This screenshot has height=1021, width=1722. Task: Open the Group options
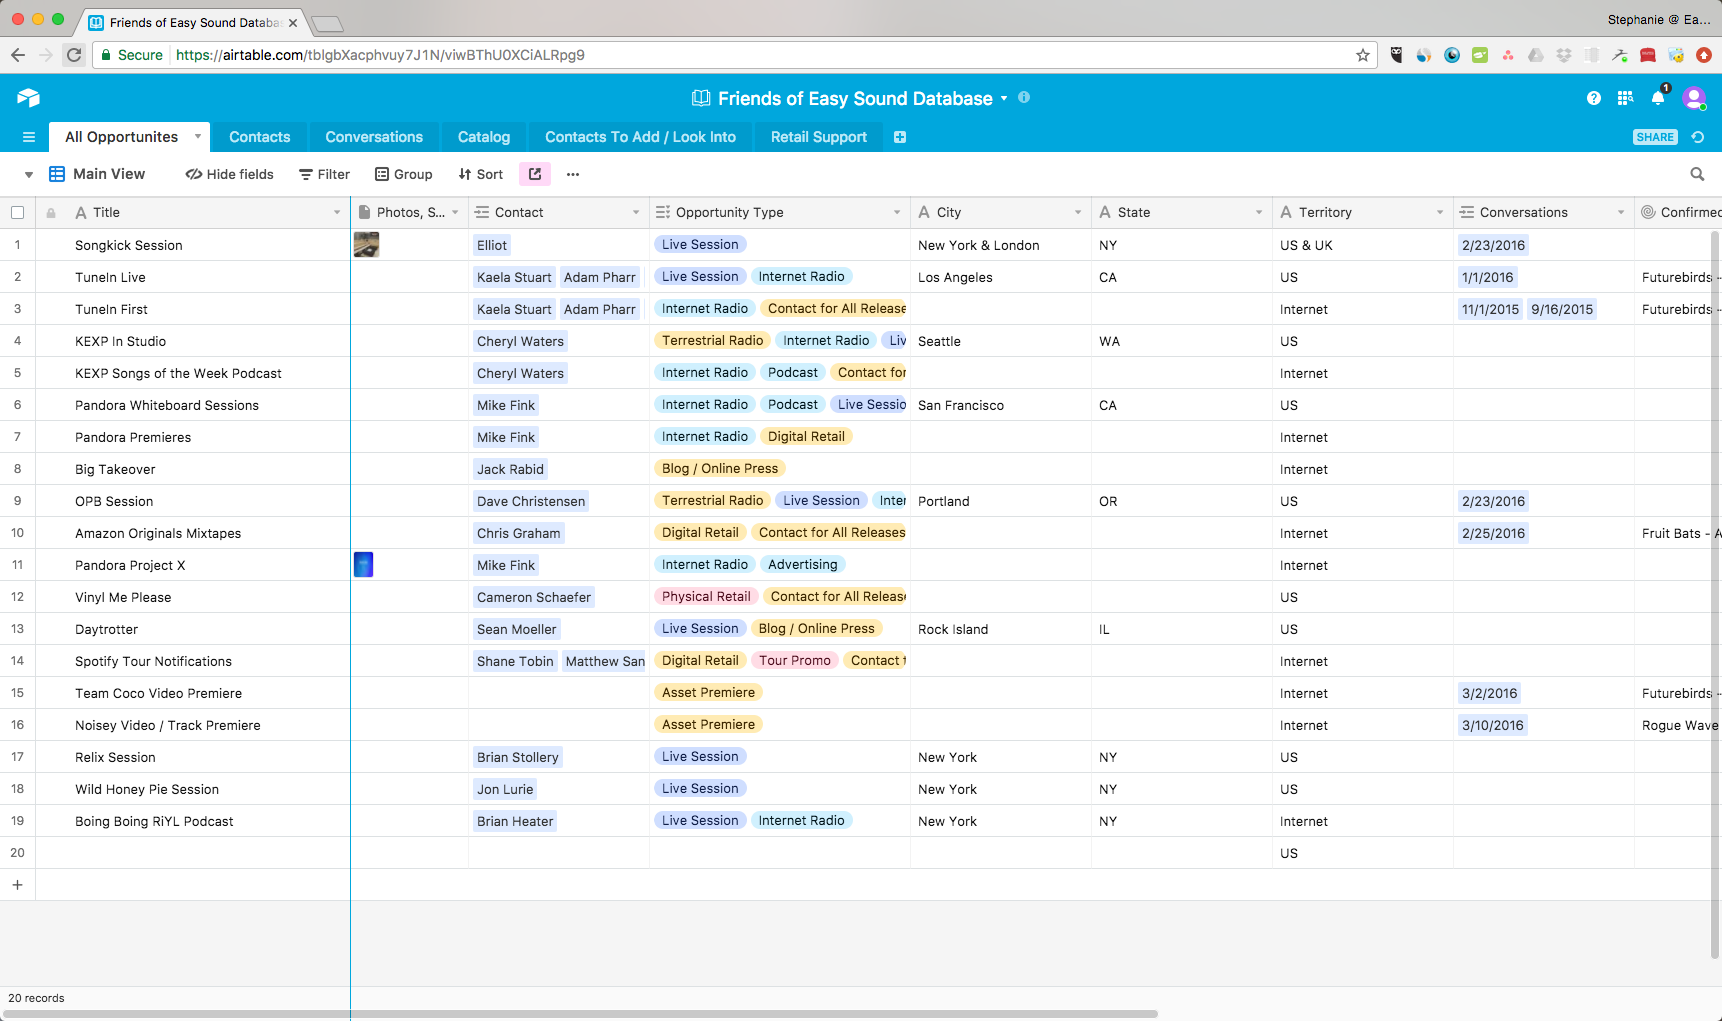click(404, 174)
